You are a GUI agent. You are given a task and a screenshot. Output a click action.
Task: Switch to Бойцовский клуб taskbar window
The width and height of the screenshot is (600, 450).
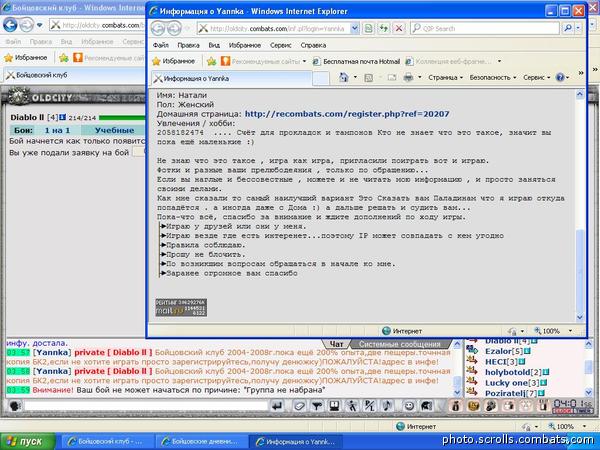(106, 442)
